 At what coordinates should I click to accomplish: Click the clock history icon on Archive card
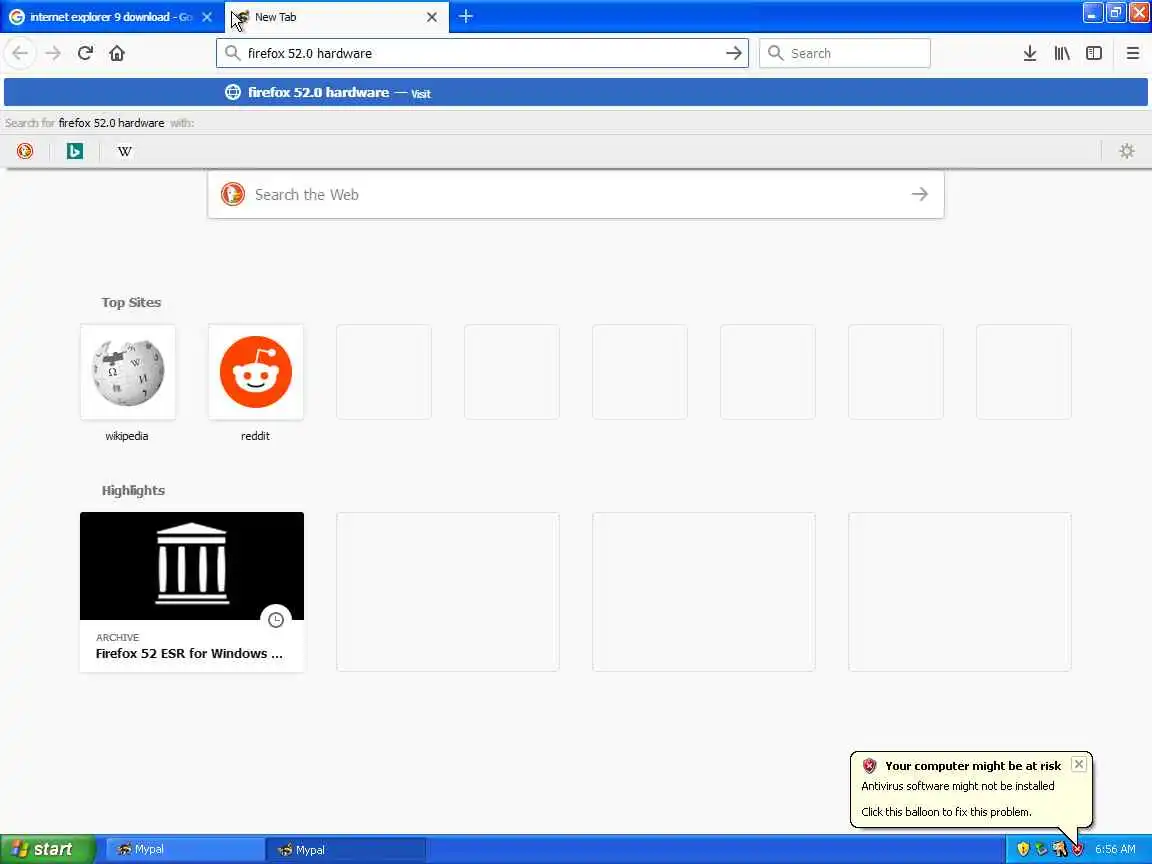pyautogui.click(x=276, y=620)
